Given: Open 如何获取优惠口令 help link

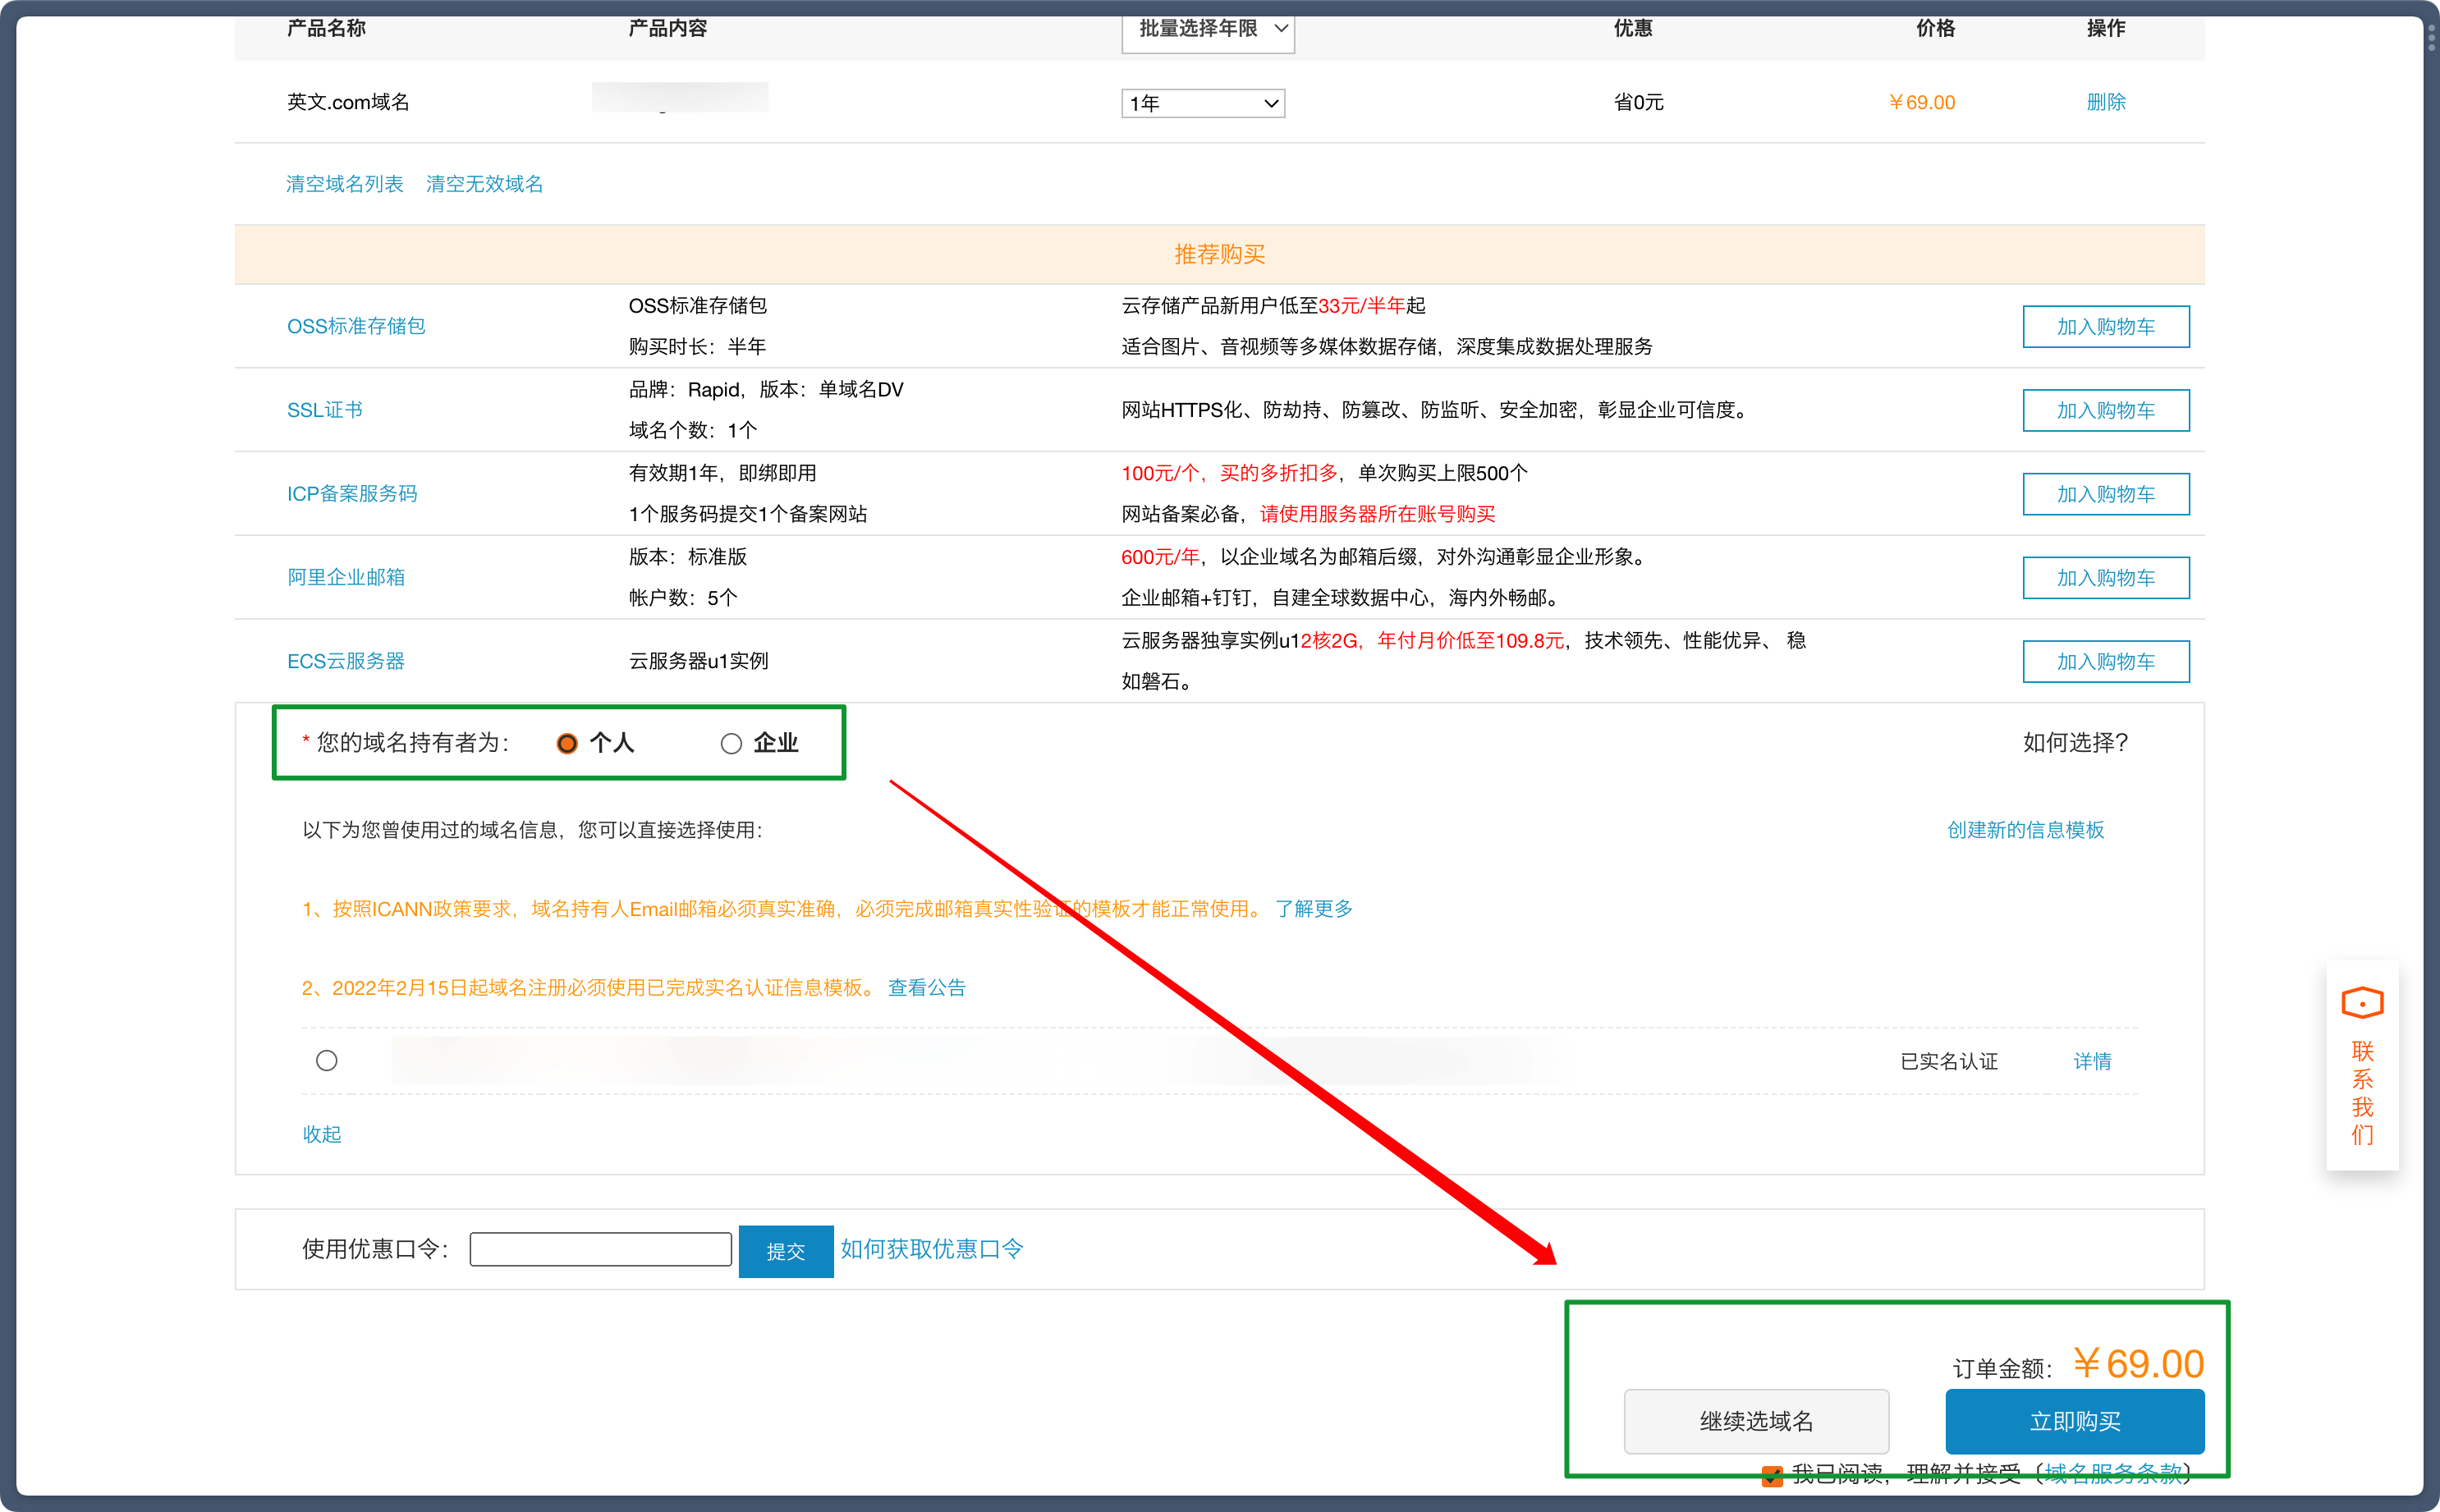Looking at the screenshot, I should (x=931, y=1249).
